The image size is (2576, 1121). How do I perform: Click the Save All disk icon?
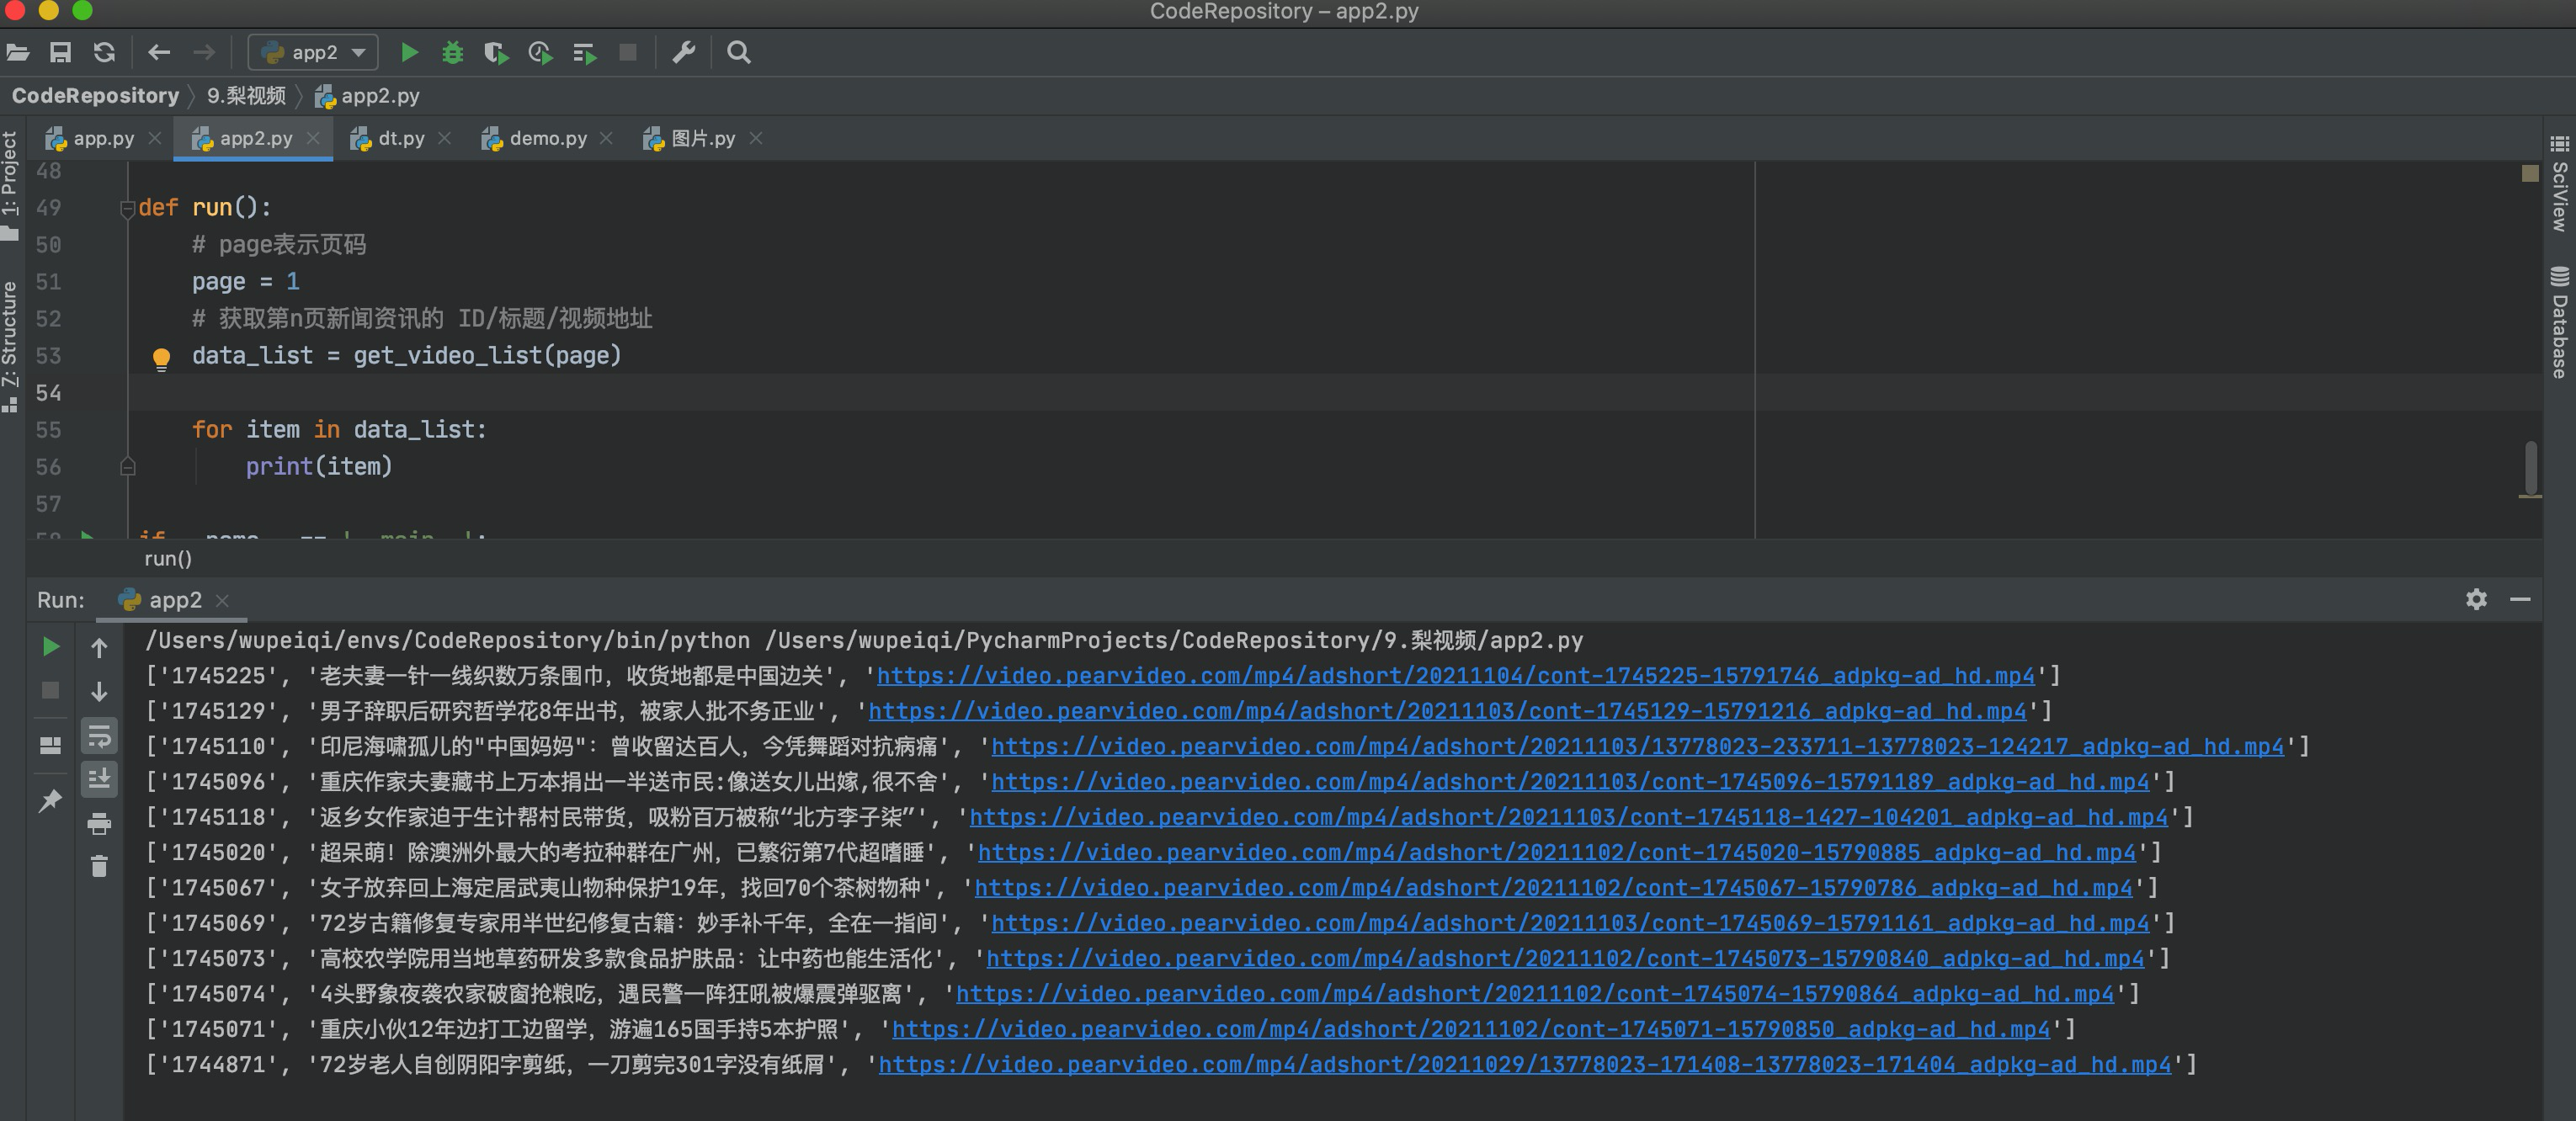click(61, 52)
